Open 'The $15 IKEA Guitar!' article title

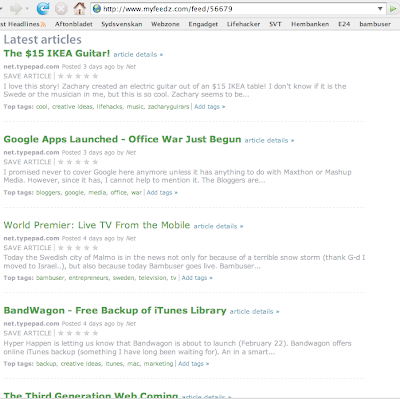[57, 53]
